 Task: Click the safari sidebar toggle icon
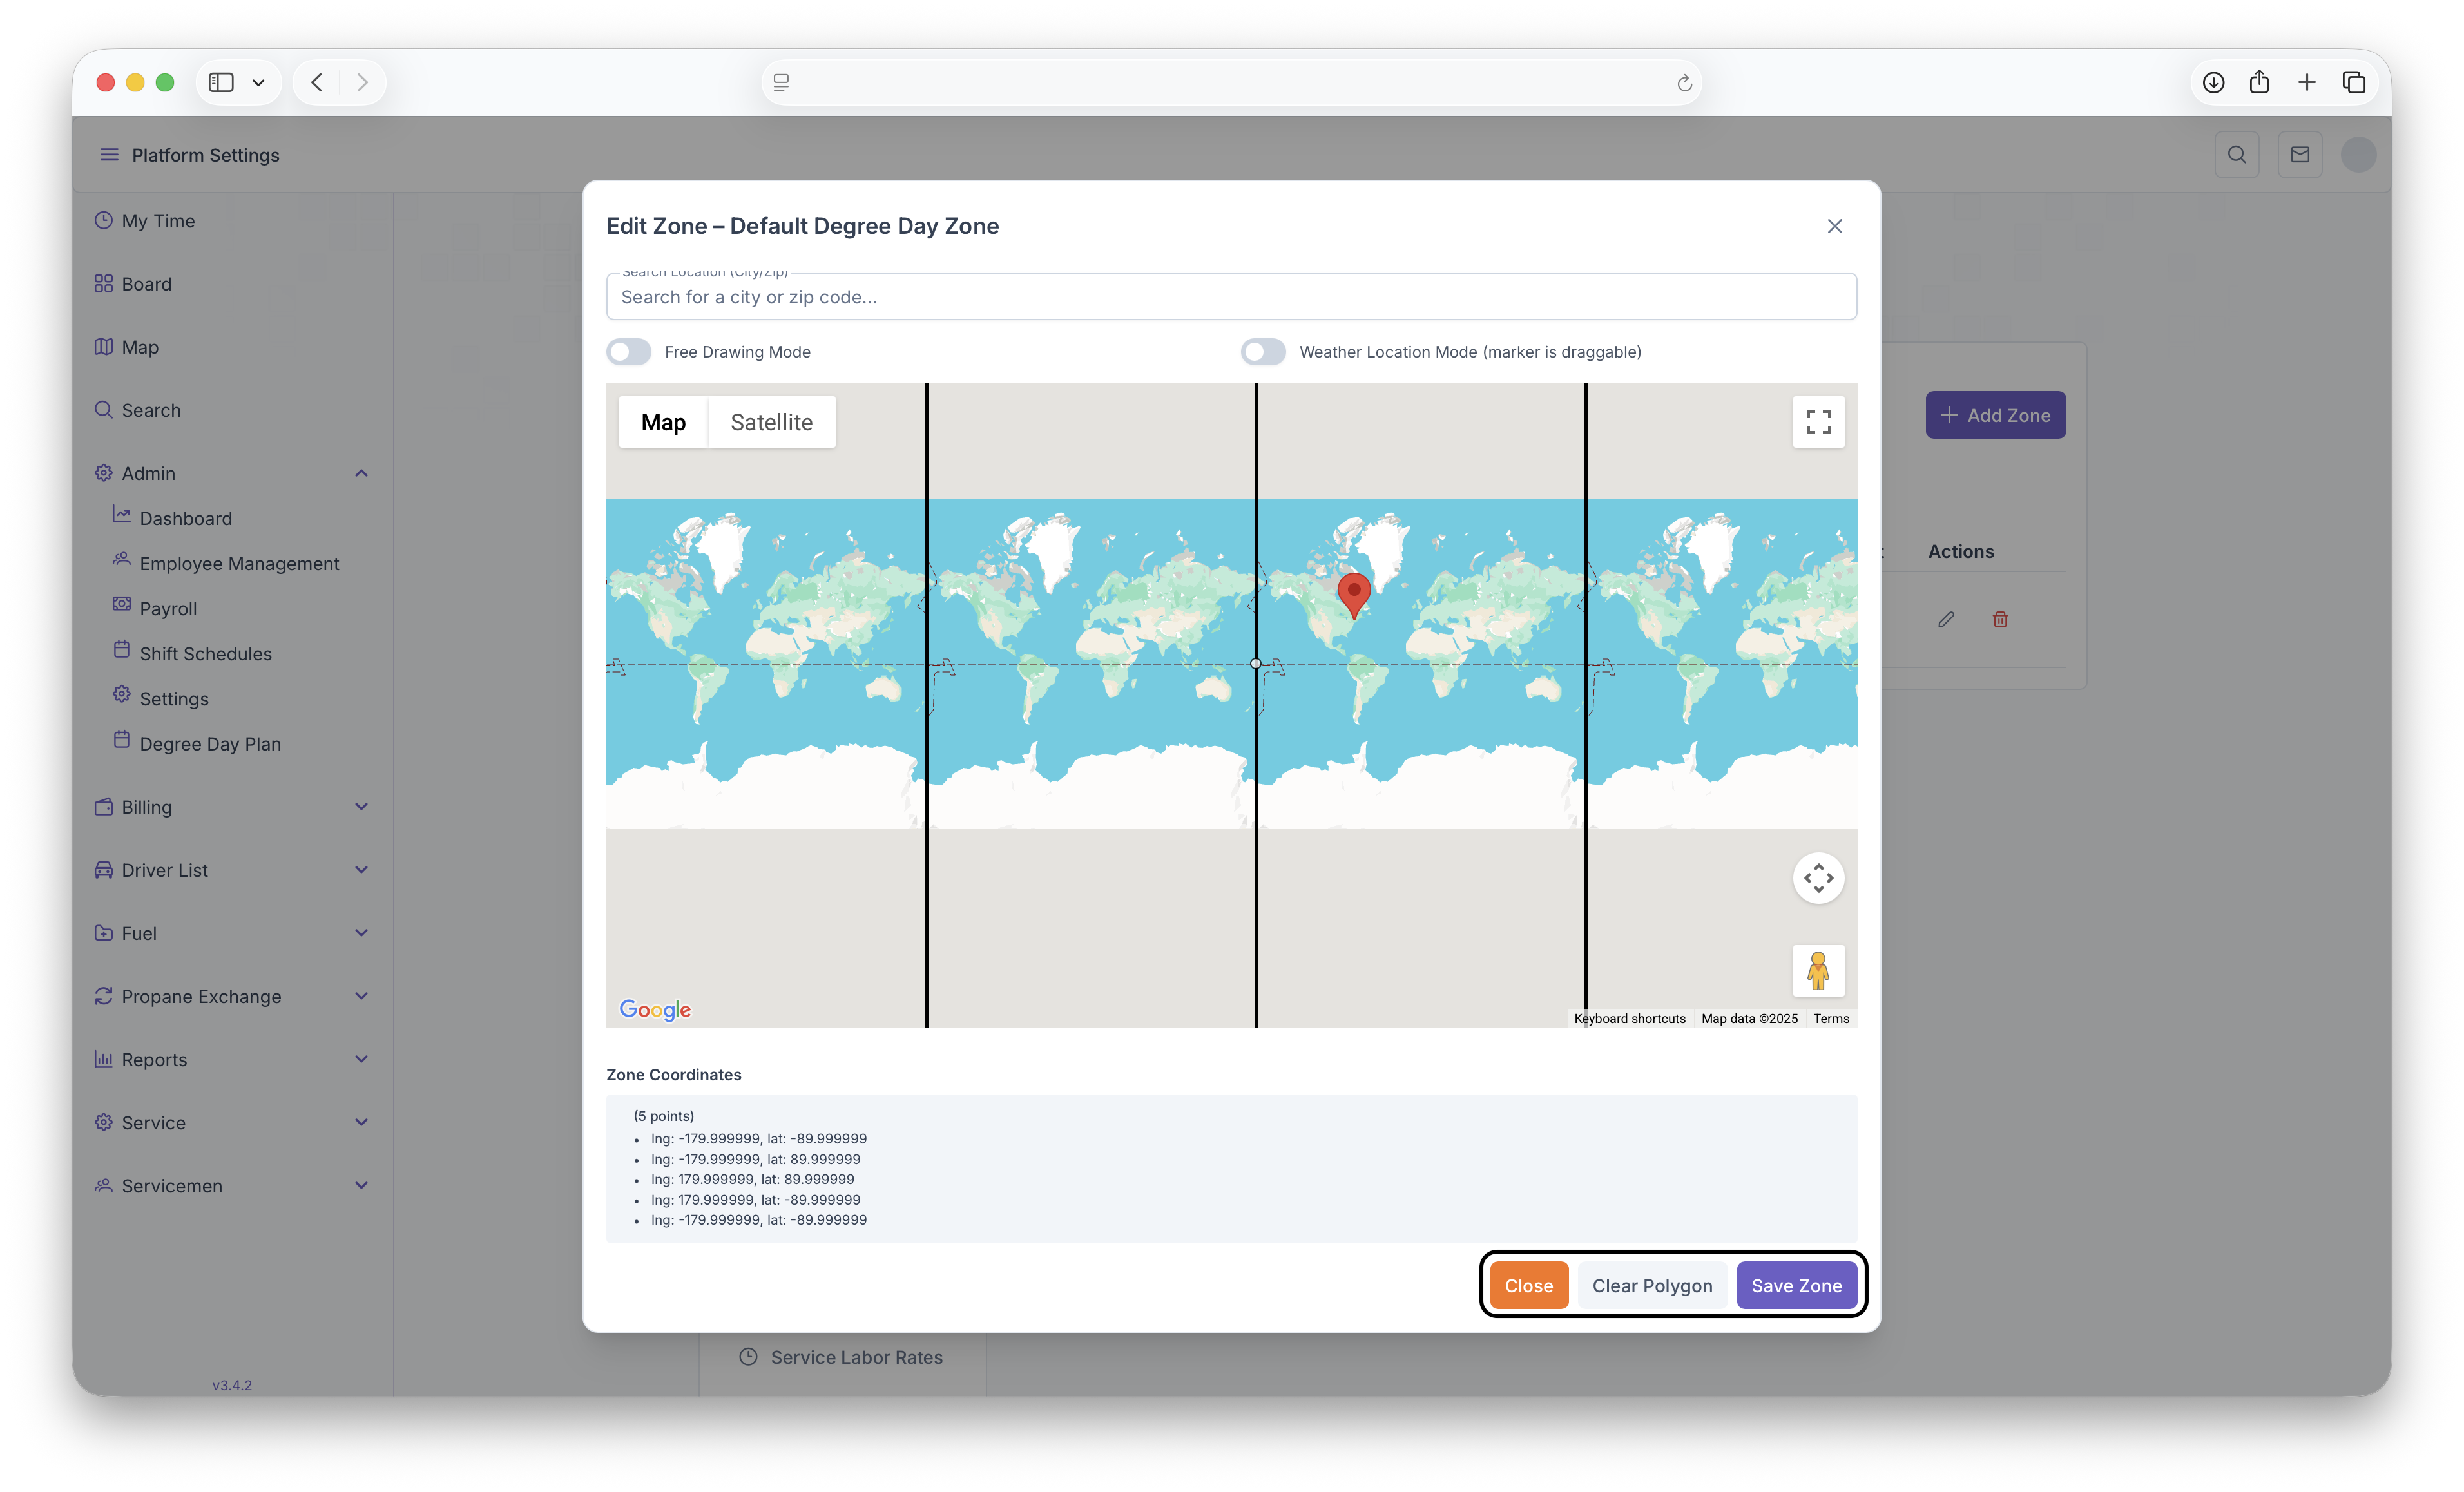point(221,82)
